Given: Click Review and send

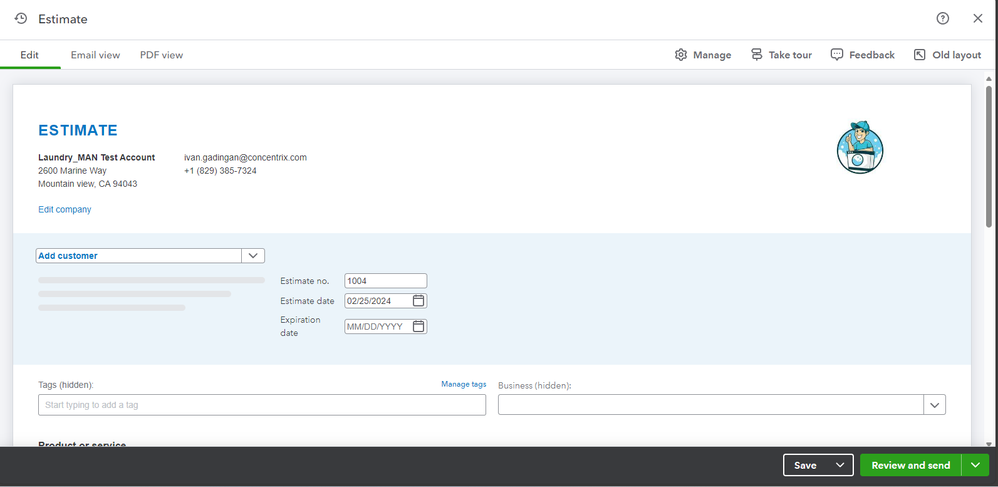Looking at the screenshot, I should point(910,465).
